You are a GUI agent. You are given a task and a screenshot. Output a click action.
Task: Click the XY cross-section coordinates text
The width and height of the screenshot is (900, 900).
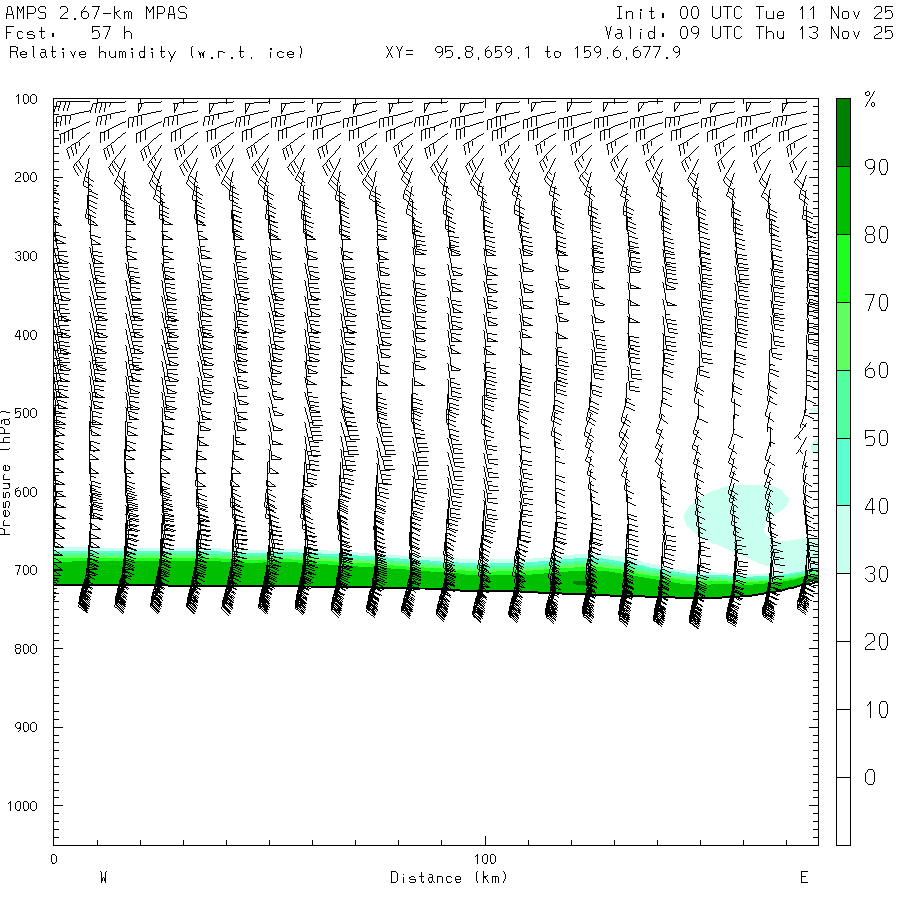(533, 53)
